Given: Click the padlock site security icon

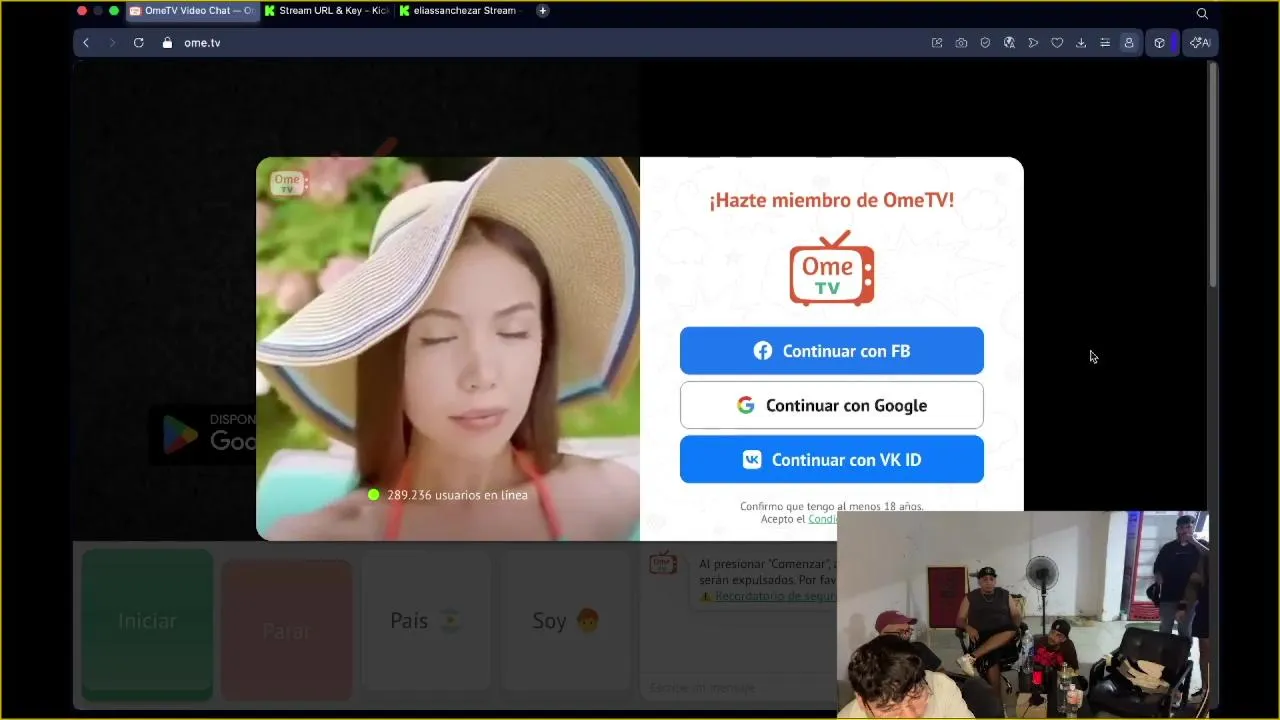Looking at the screenshot, I should pos(167,43).
